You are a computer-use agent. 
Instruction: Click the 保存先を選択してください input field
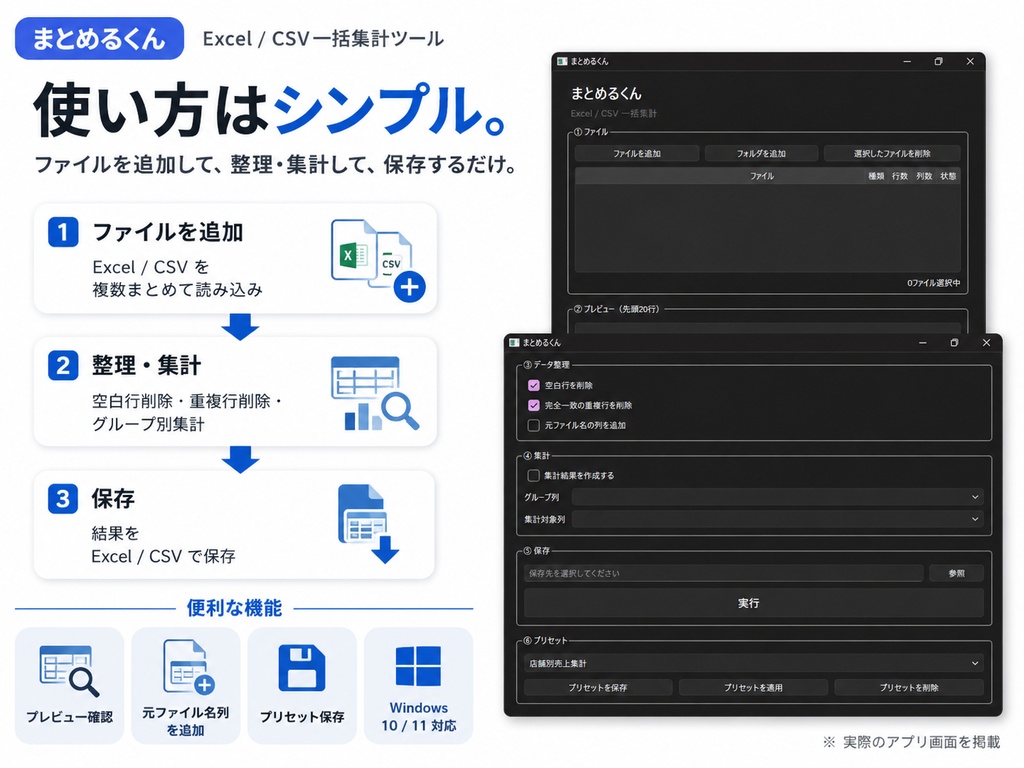click(x=724, y=573)
